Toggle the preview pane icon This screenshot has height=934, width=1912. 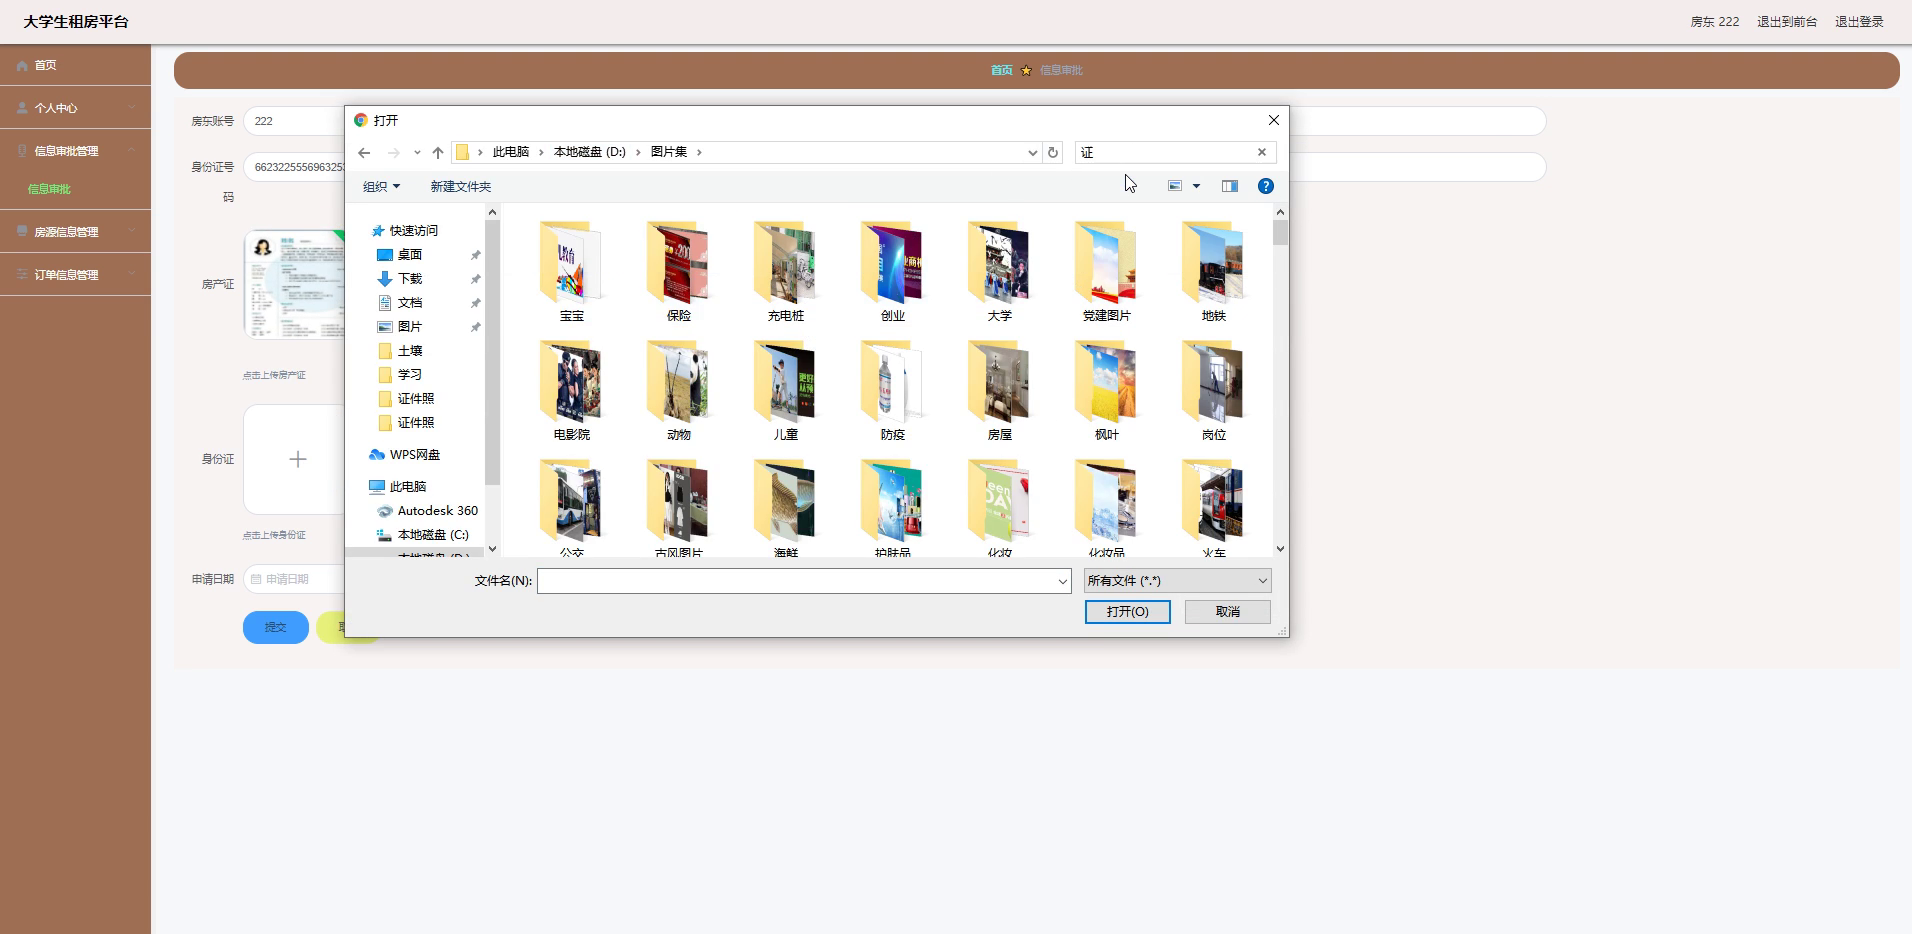tap(1229, 186)
